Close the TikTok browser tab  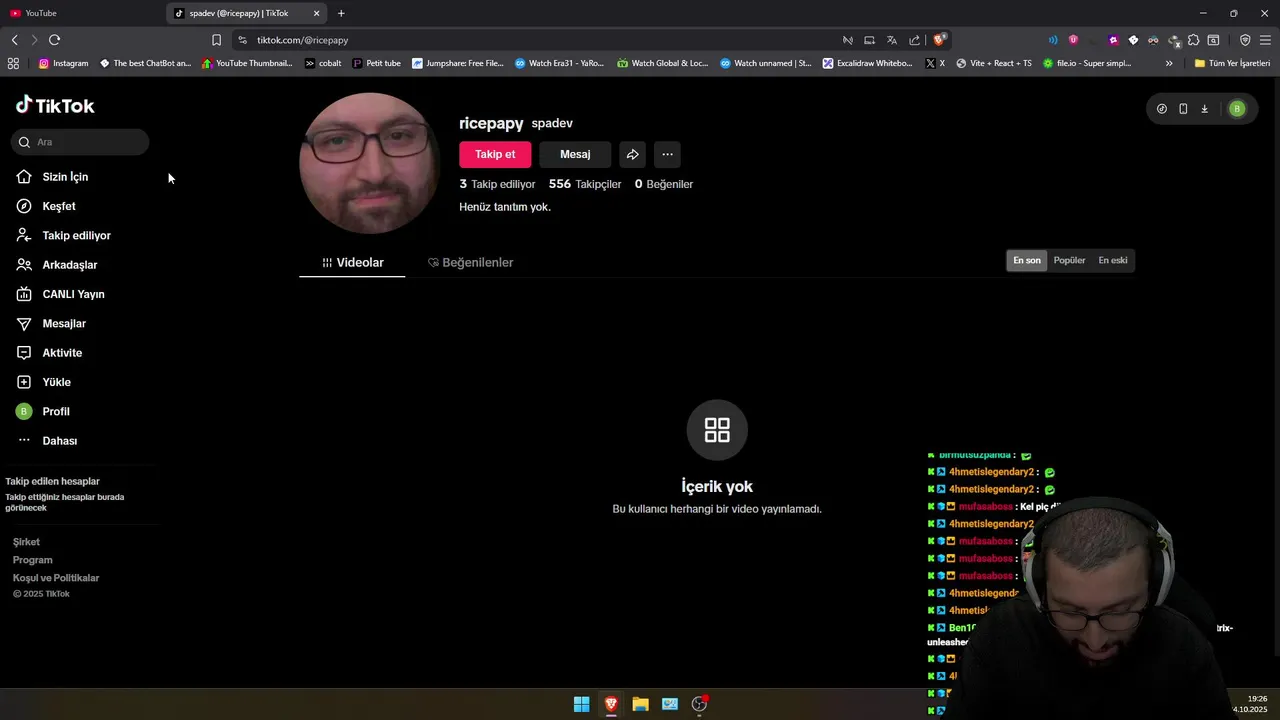(x=316, y=13)
